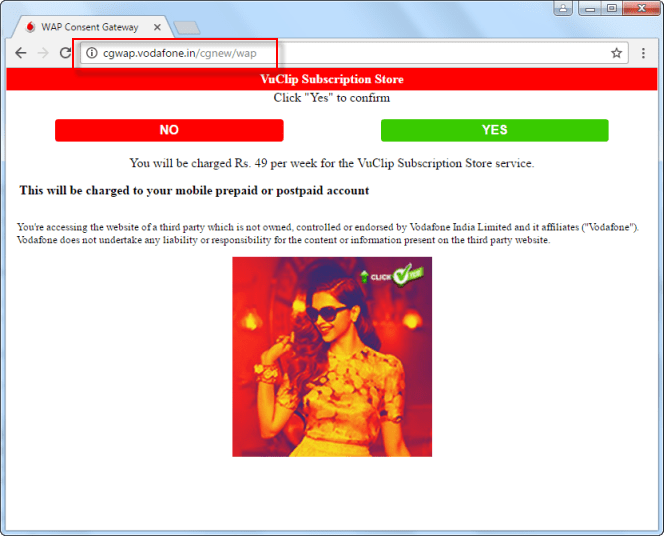The width and height of the screenshot is (664, 536).
Task: Click the green YES button
Action: [x=495, y=130]
